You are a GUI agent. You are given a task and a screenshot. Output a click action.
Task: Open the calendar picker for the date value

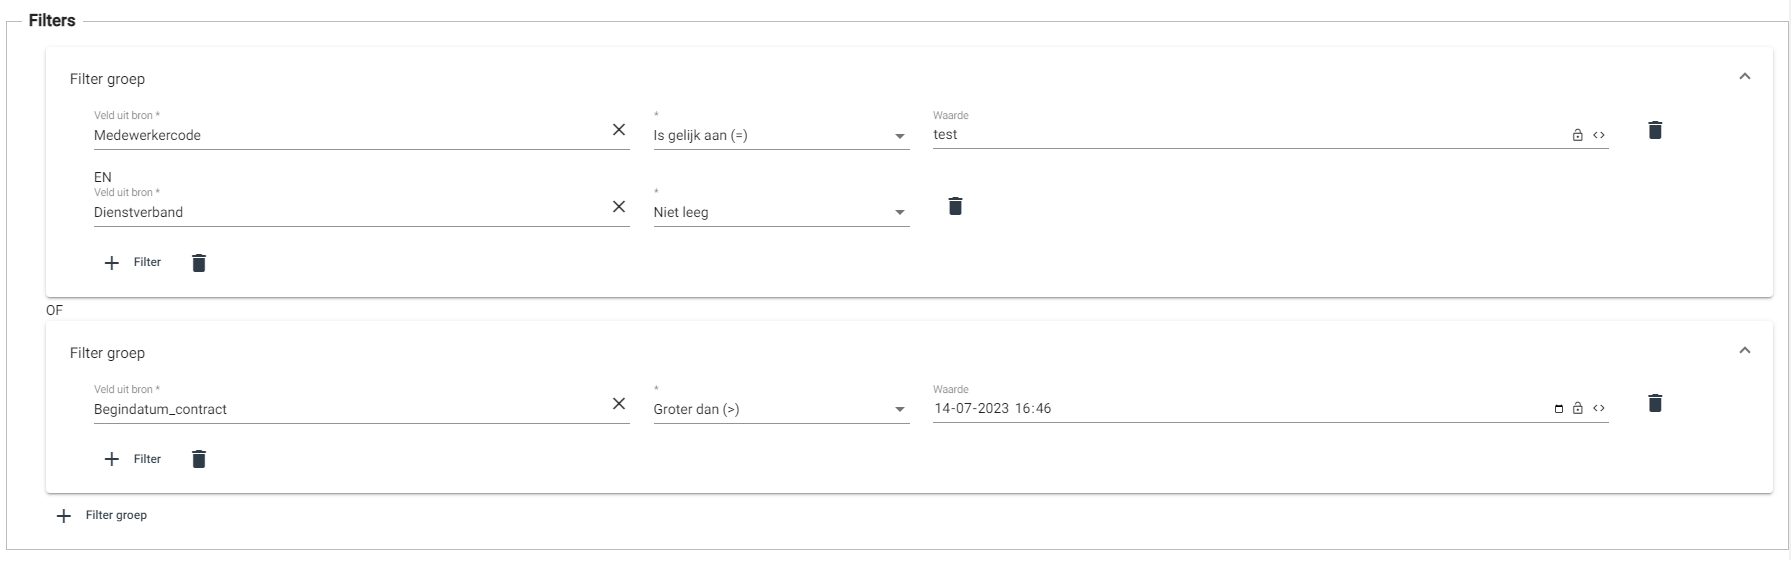(1559, 409)
